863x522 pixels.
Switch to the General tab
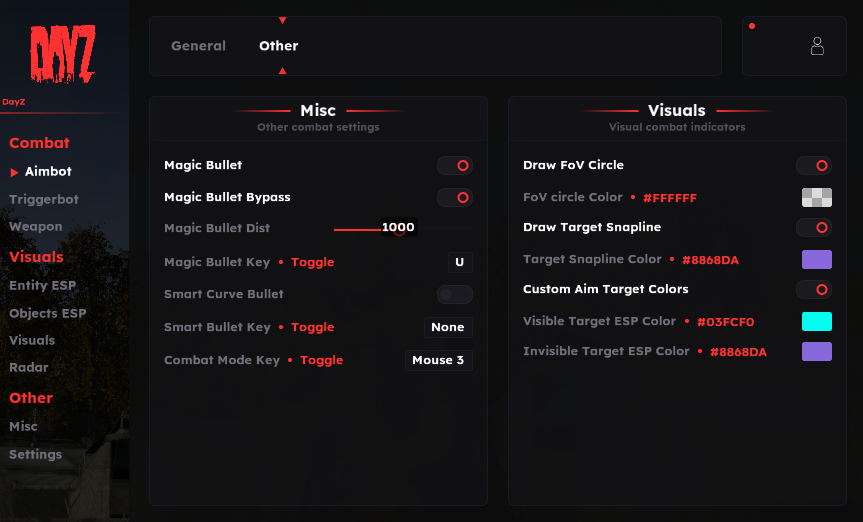click(198, 46)
